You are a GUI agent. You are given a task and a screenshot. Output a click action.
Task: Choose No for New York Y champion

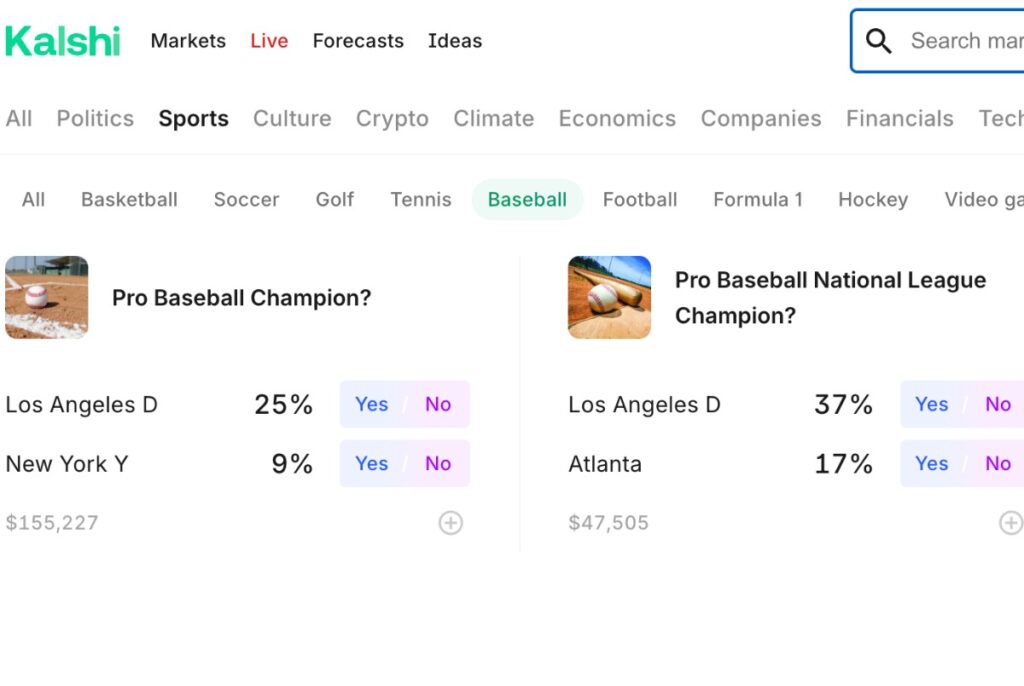click(438, 464)
